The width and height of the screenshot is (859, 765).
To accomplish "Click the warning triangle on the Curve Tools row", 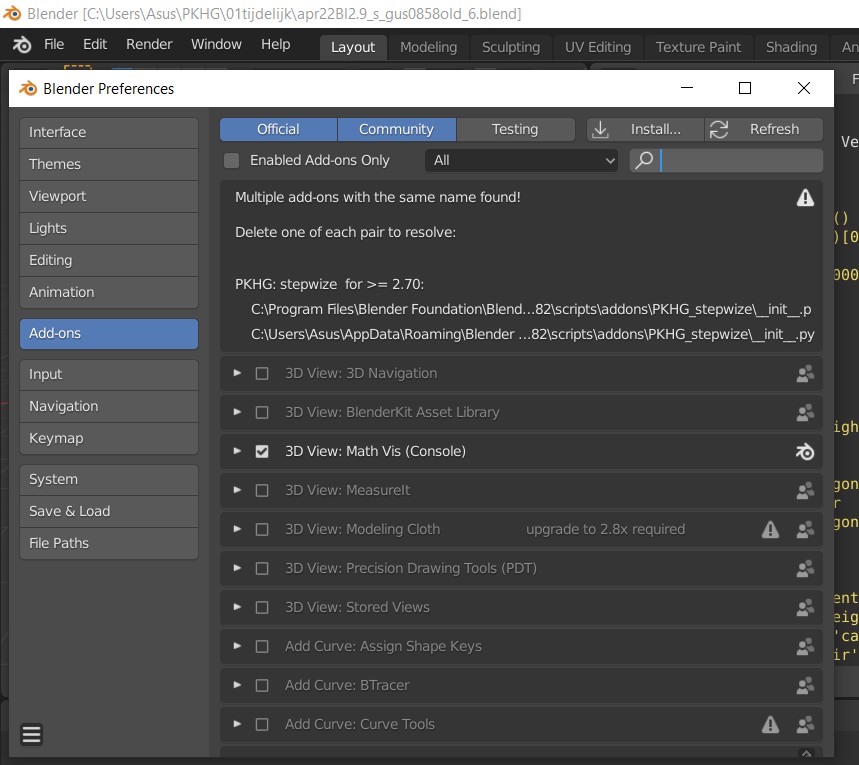I will click(770, 724).
